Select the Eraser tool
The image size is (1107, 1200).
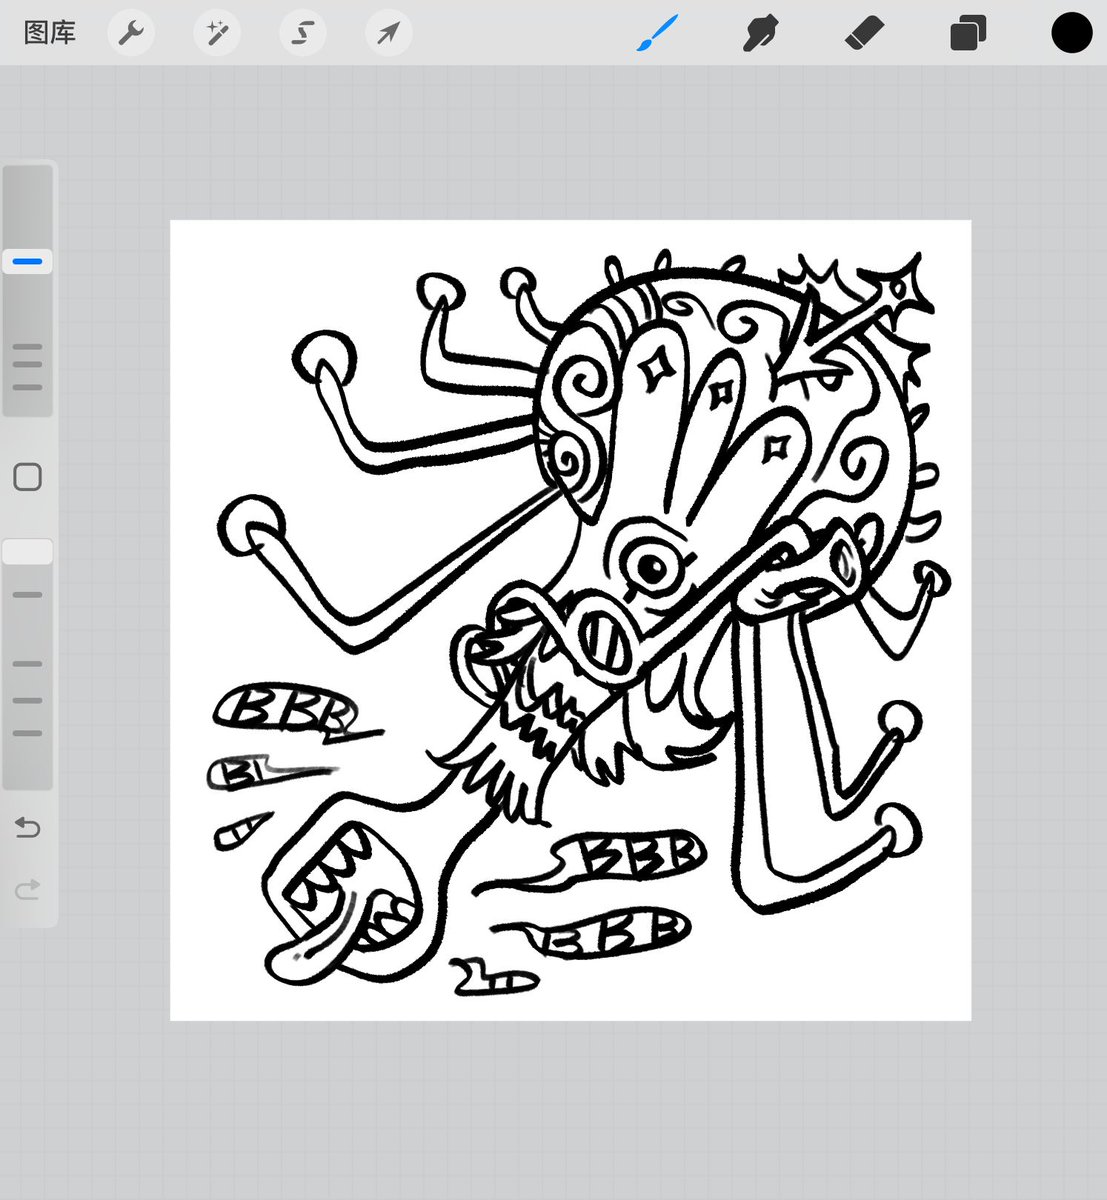pyautogui.click(x=864, y=33)
